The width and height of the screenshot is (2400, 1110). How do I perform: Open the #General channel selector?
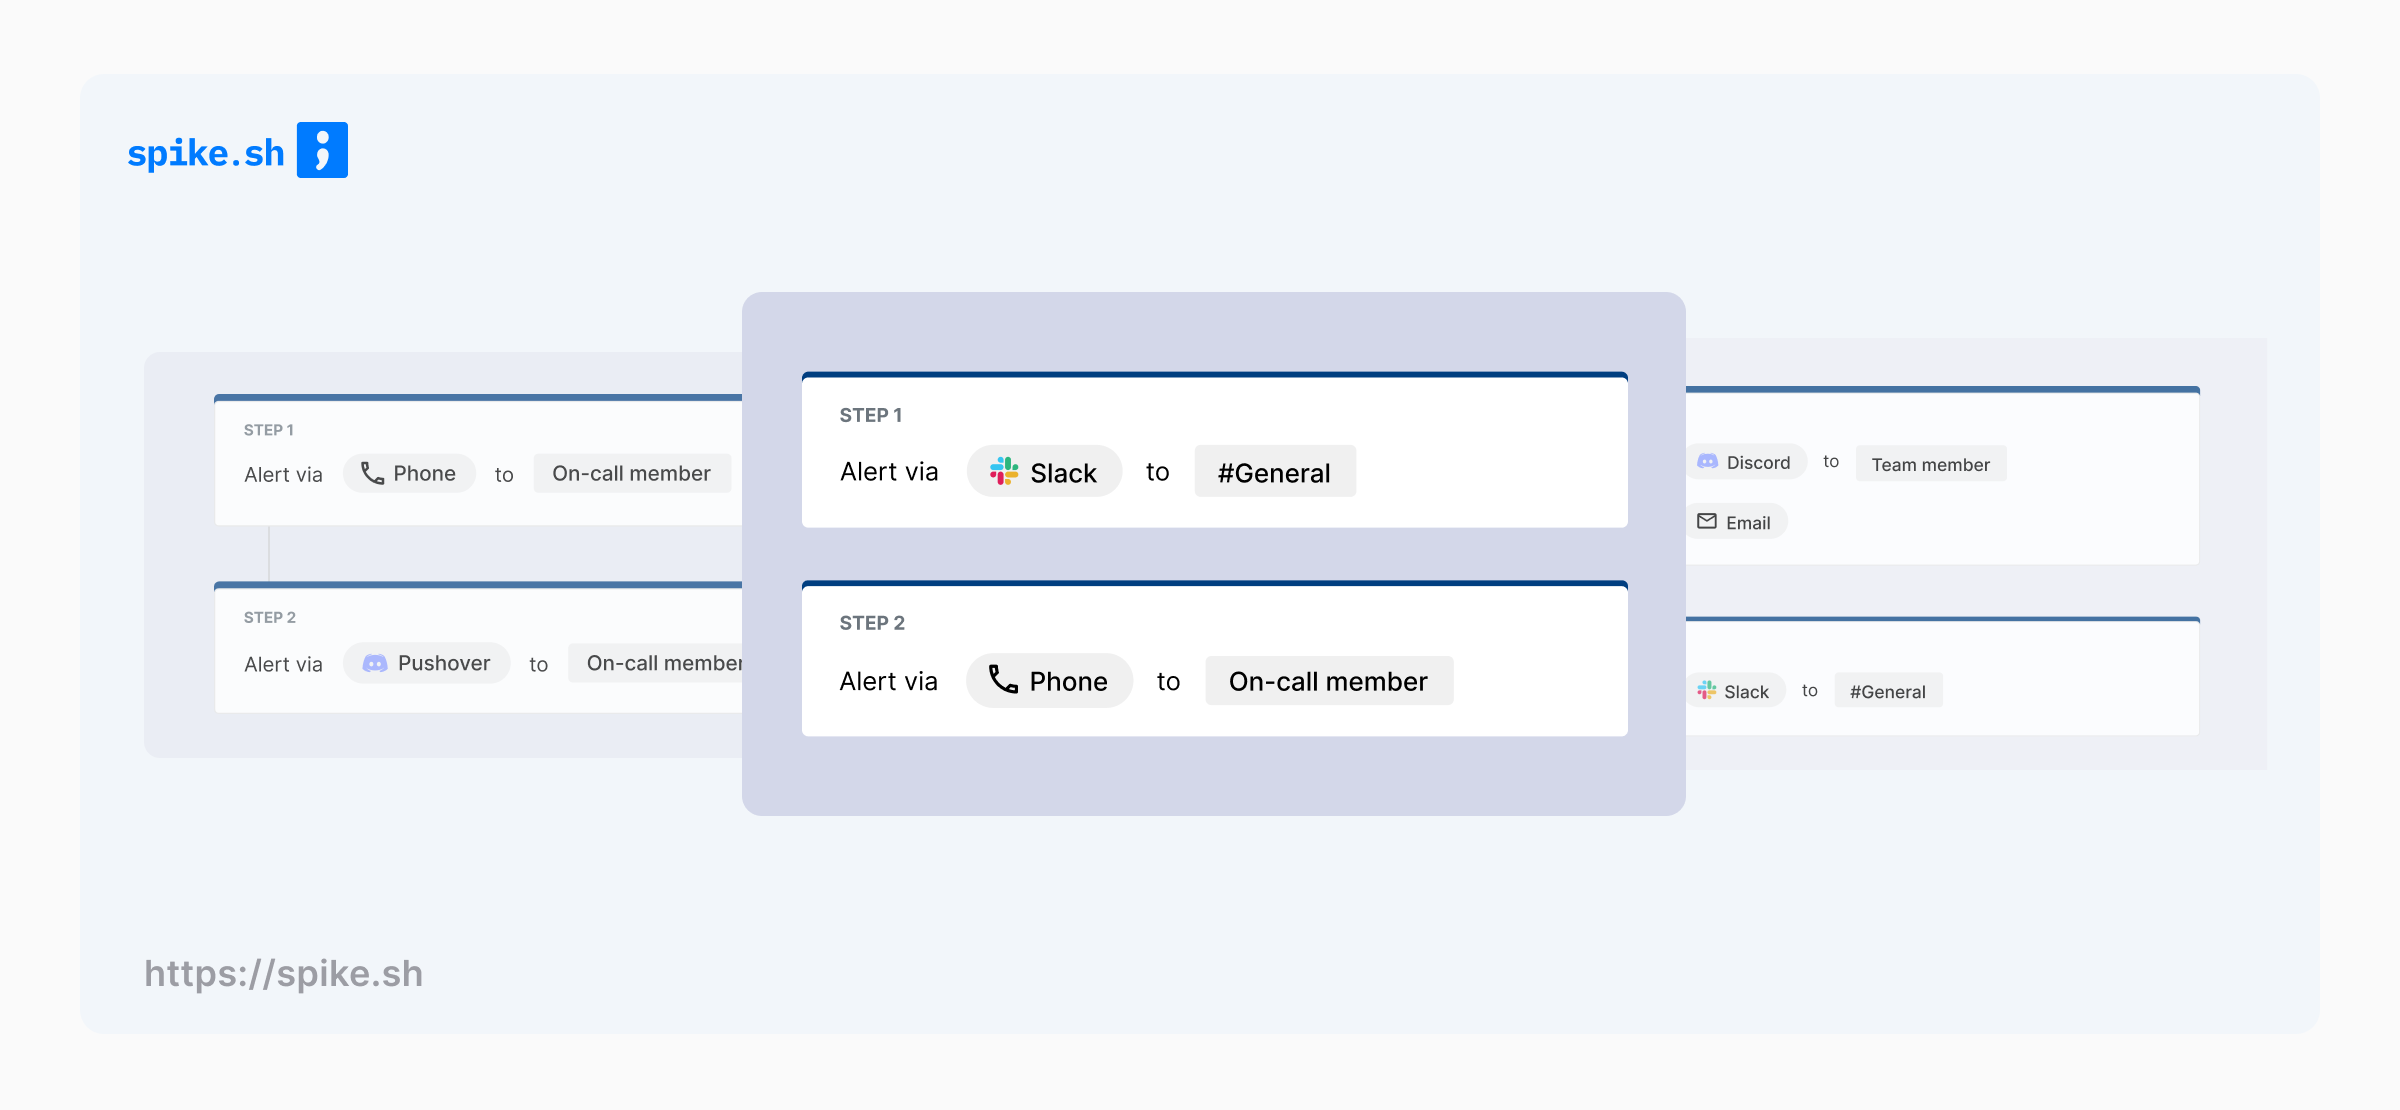(x=1274, y=471)
